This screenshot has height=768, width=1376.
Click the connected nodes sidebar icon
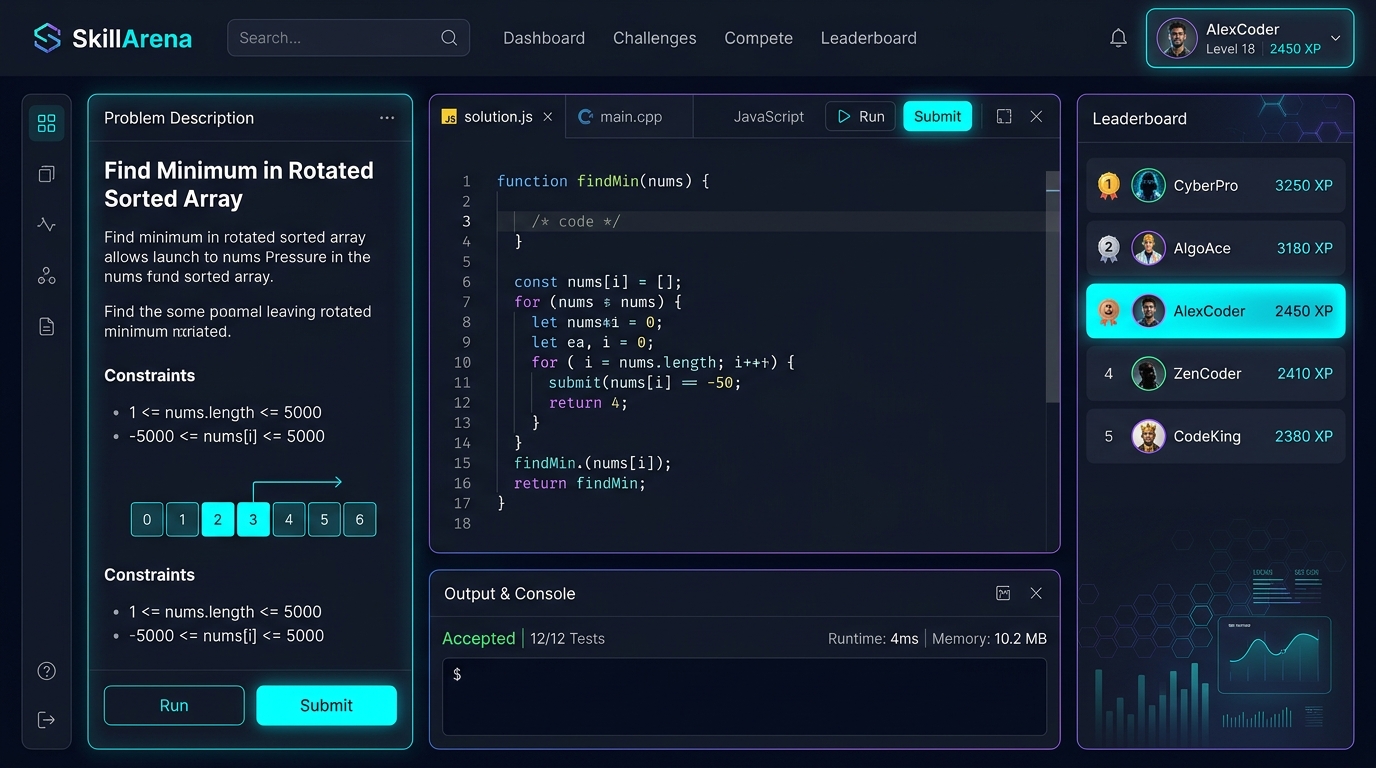coord(46,276)
